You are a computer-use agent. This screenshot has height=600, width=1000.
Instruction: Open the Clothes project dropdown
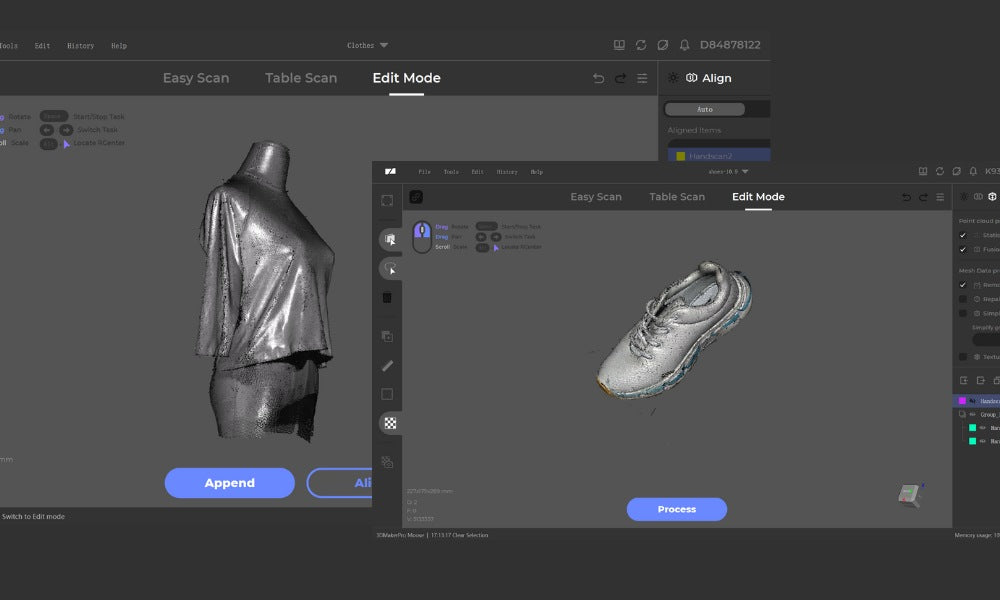[x=367, y=45]
